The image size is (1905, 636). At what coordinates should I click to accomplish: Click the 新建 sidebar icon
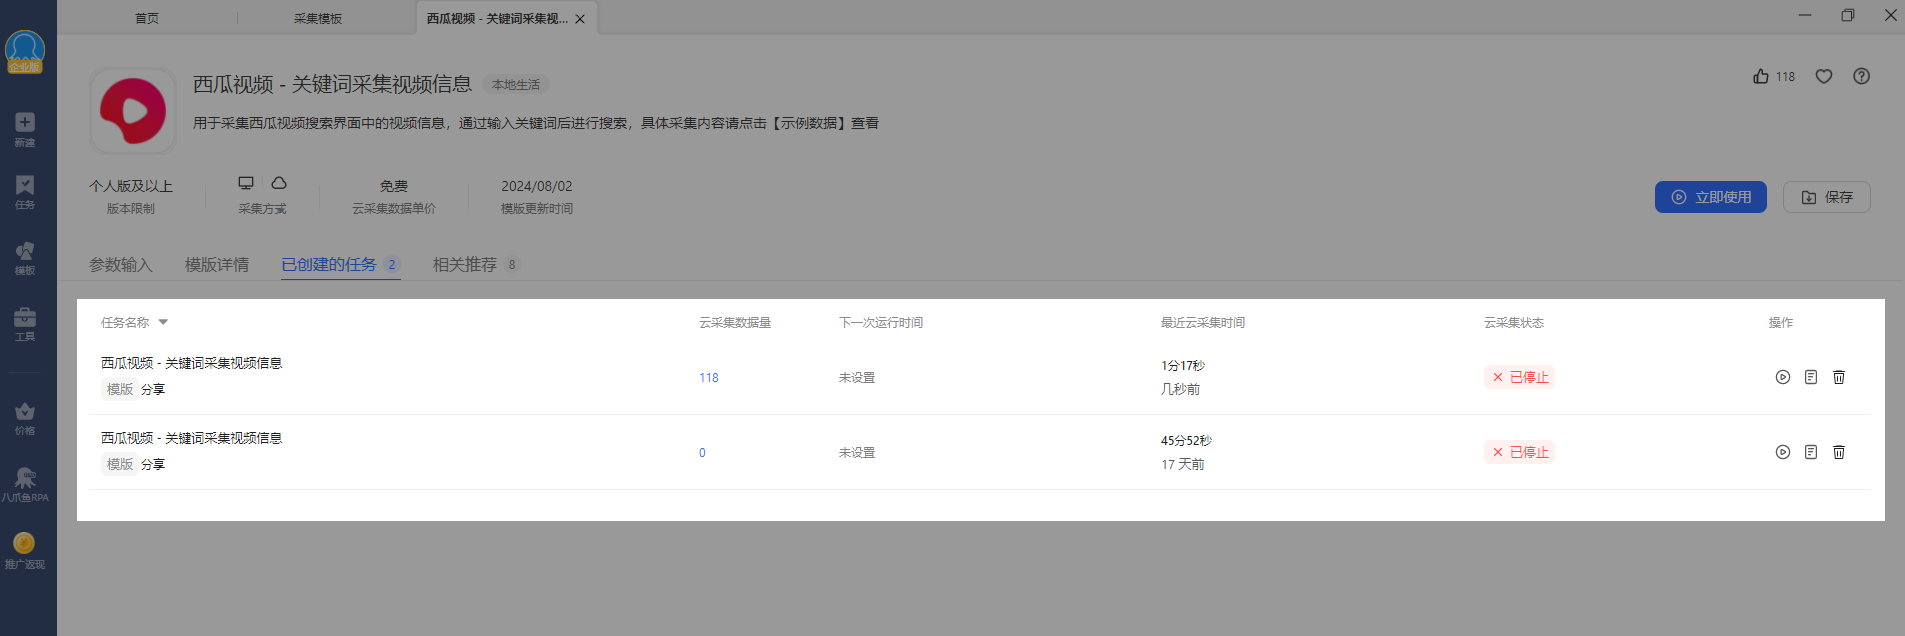coord(25,130)
